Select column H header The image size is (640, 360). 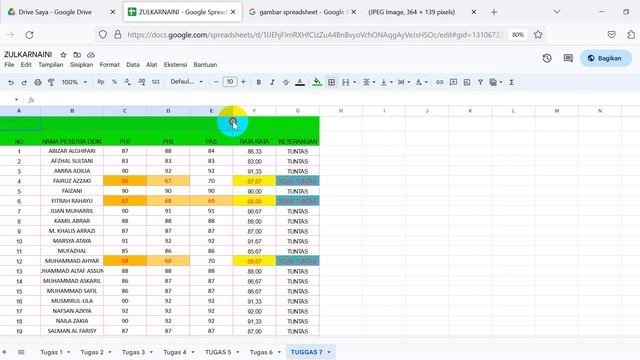(x=341, y=111)
